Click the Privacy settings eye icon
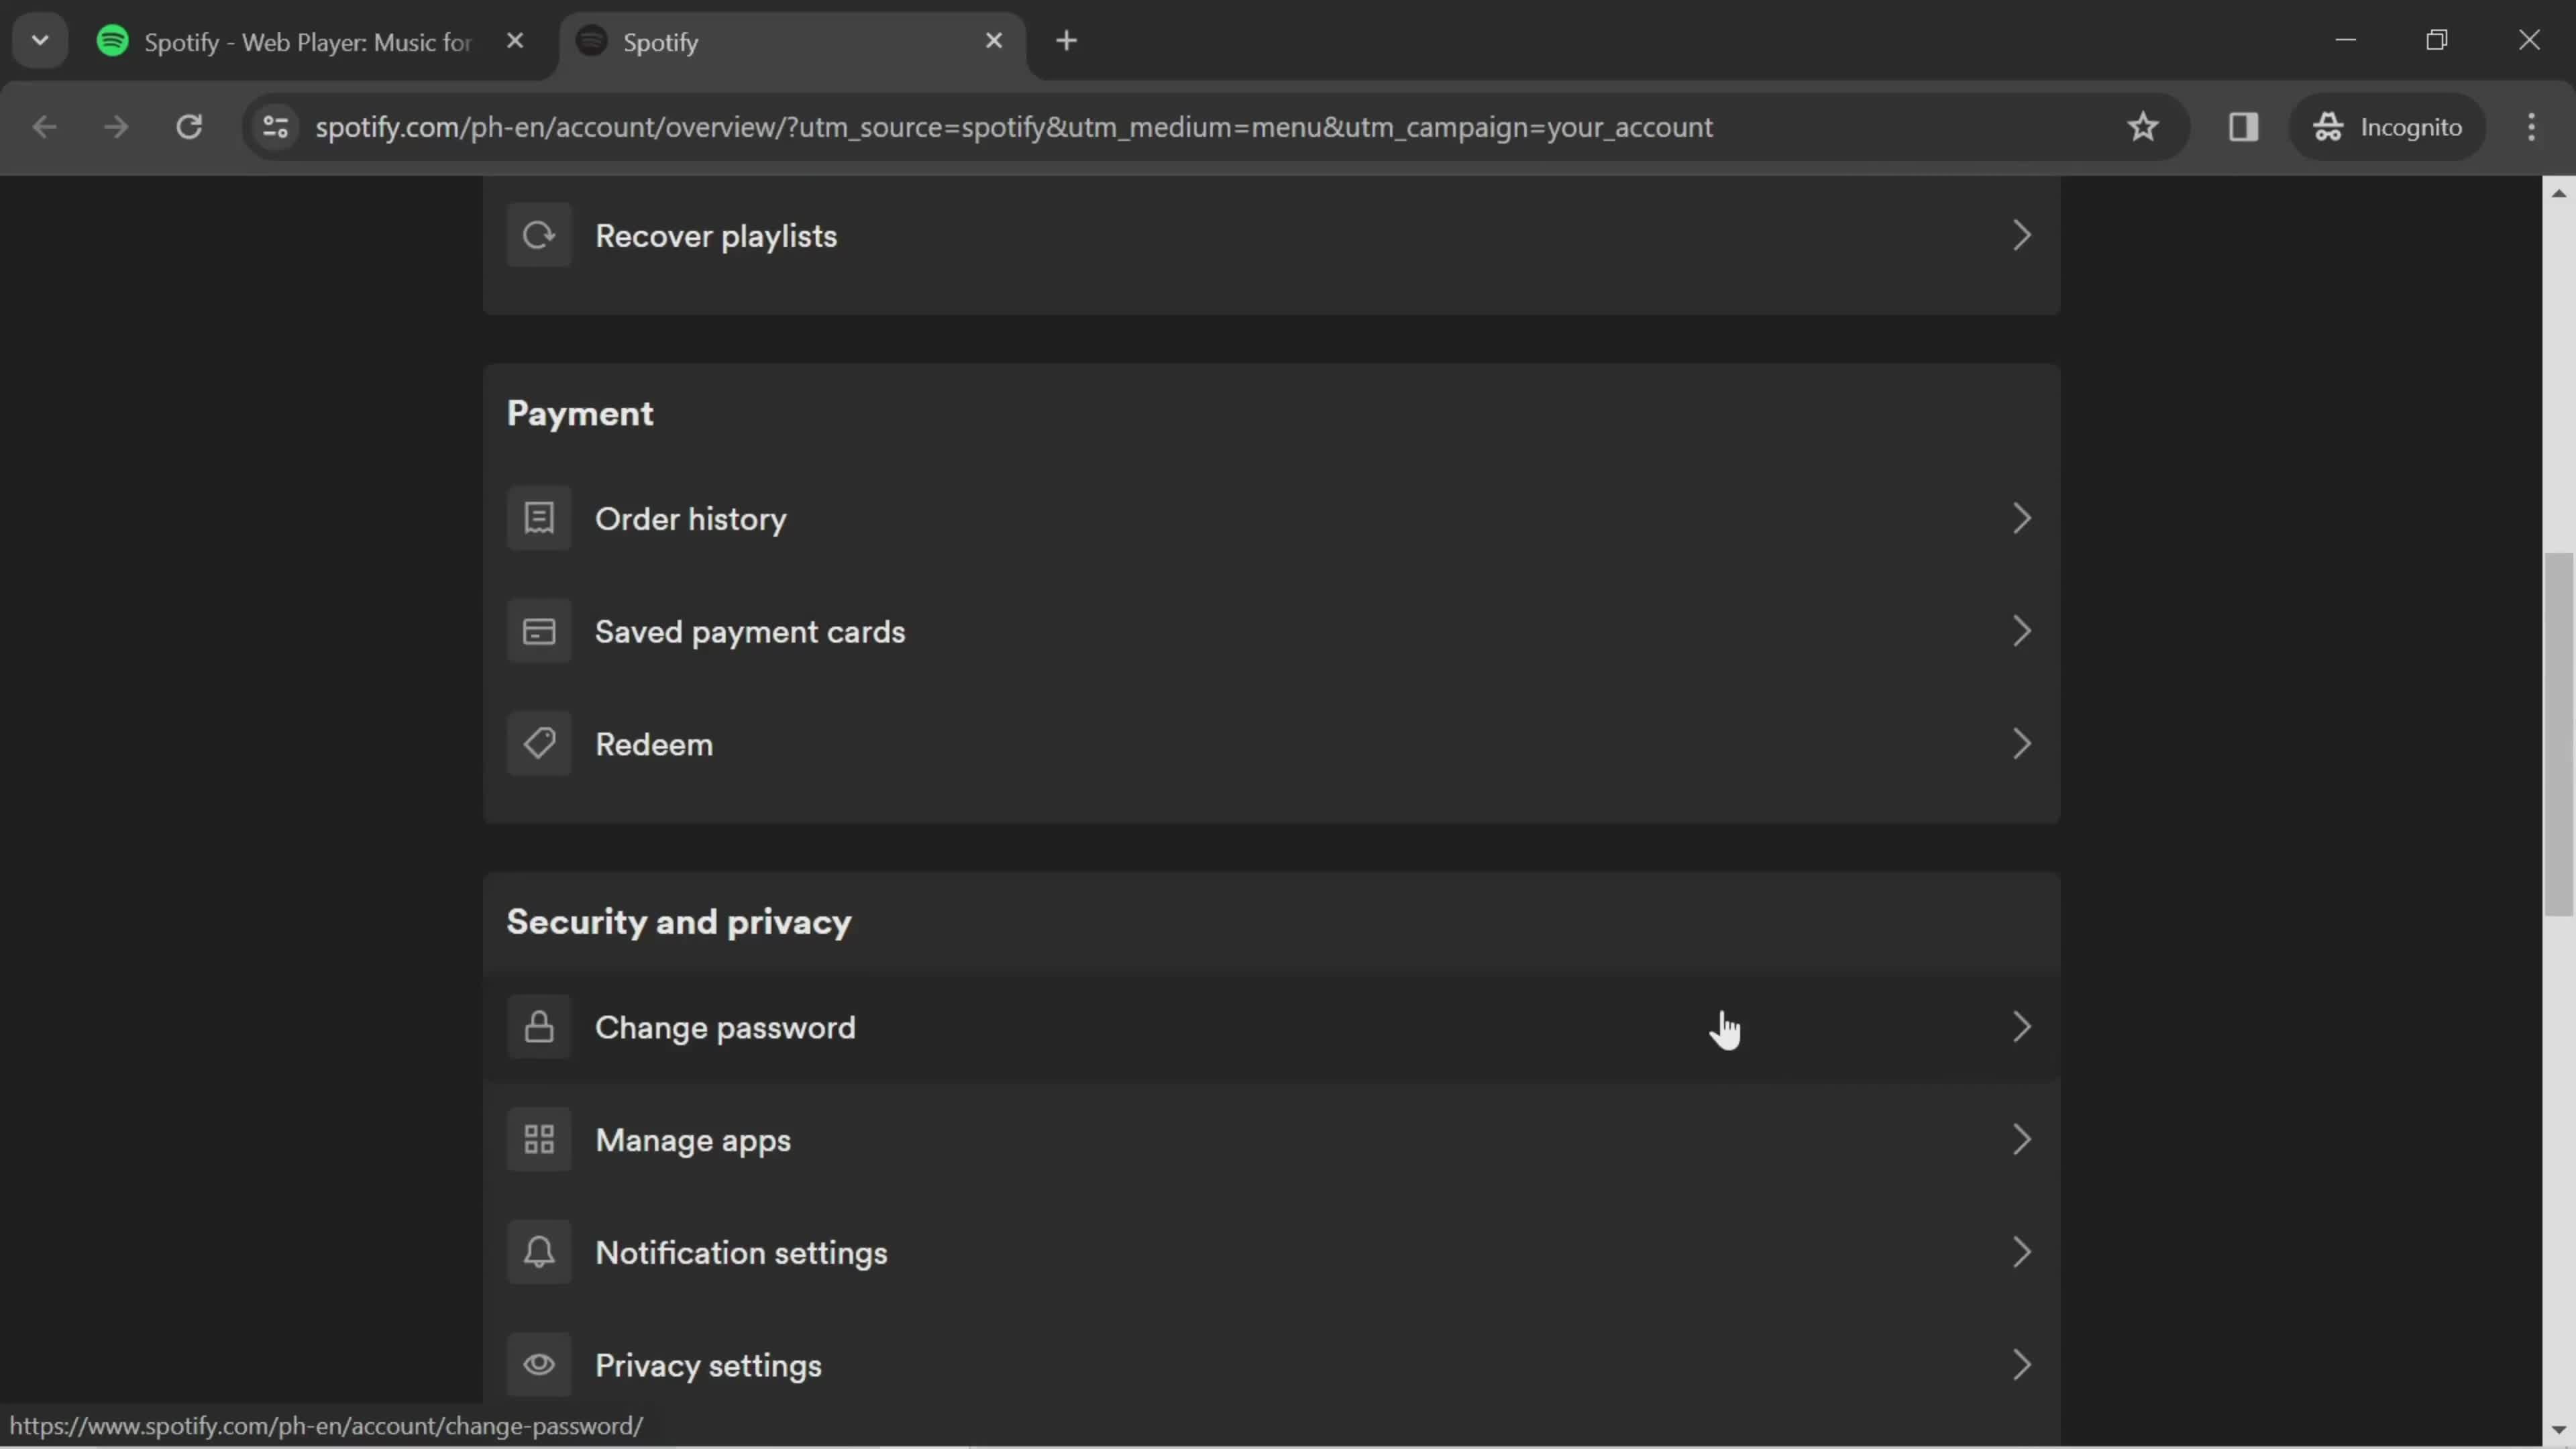Image resolution: width=2576 pixels, height=1449 pixels. (x=539, y=1364)
